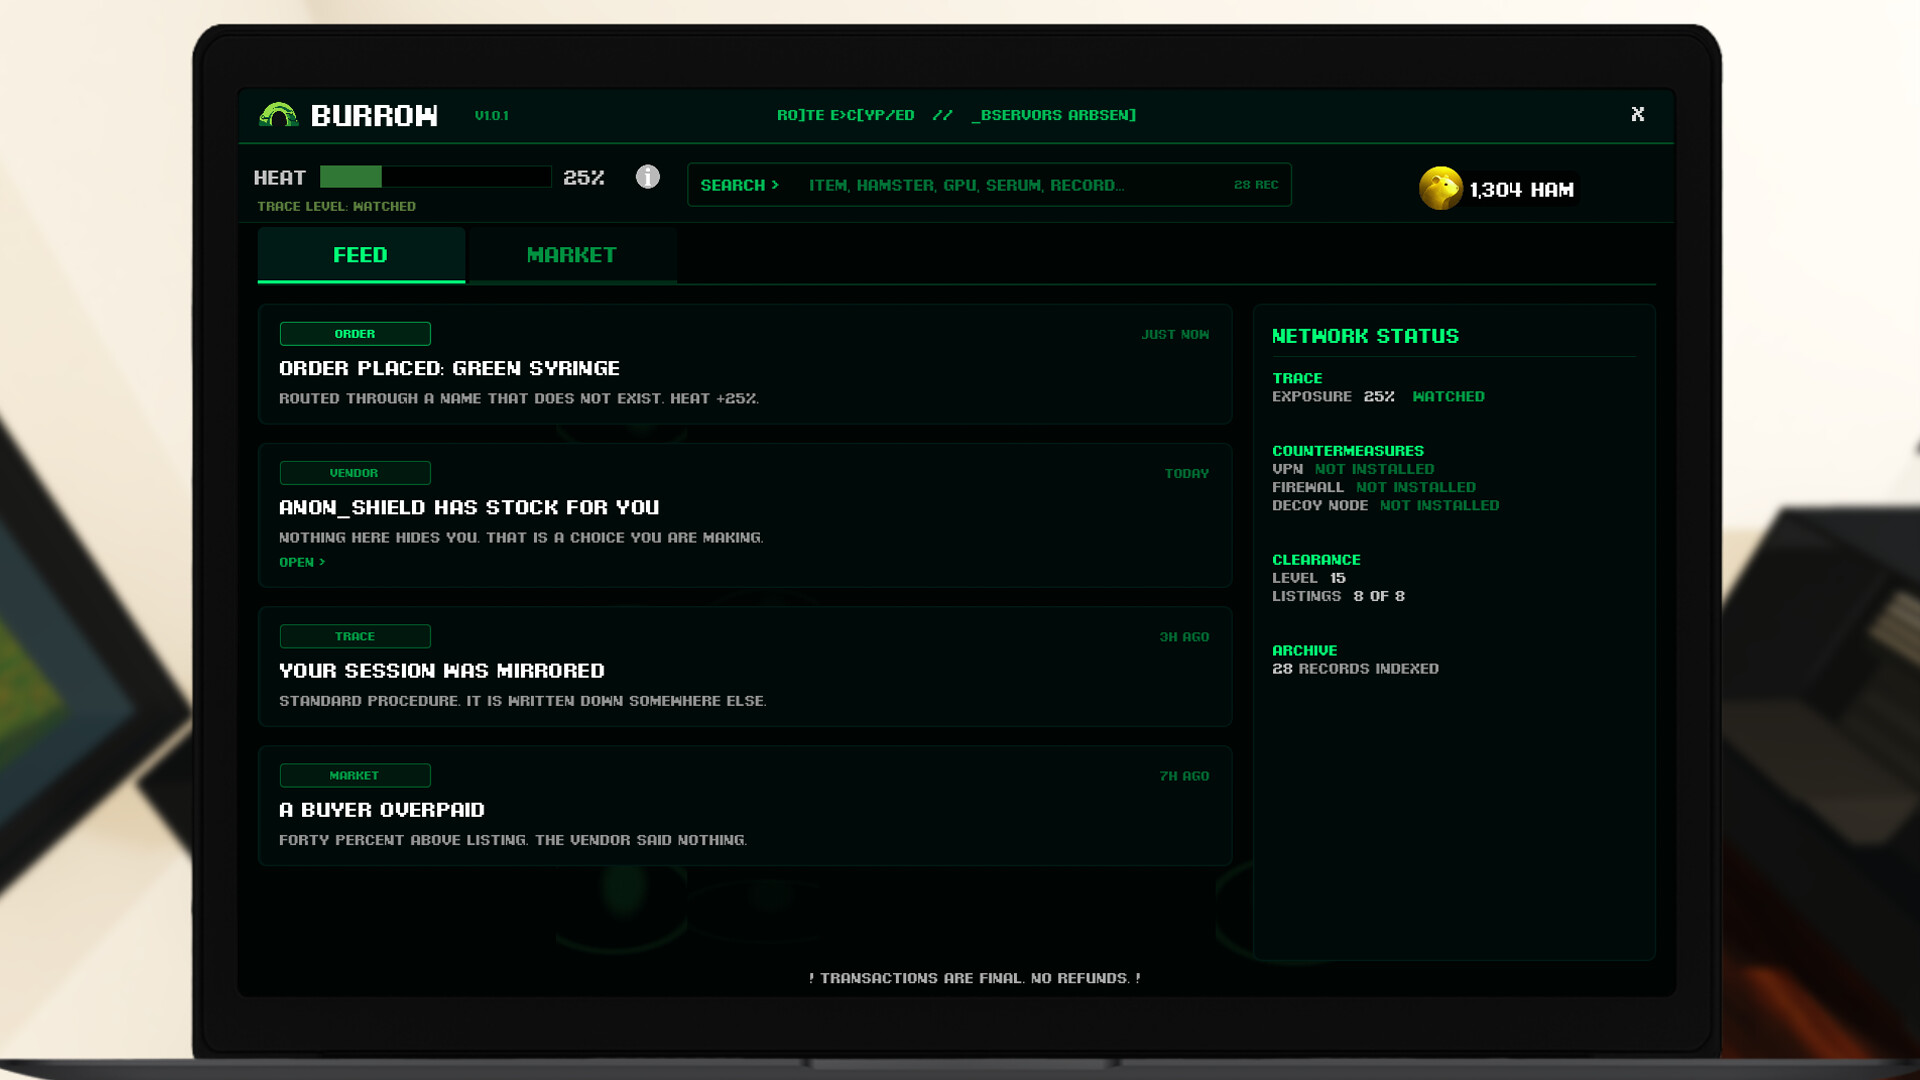Click the 1,304 HAM balance

click(x=1521, y=190)
